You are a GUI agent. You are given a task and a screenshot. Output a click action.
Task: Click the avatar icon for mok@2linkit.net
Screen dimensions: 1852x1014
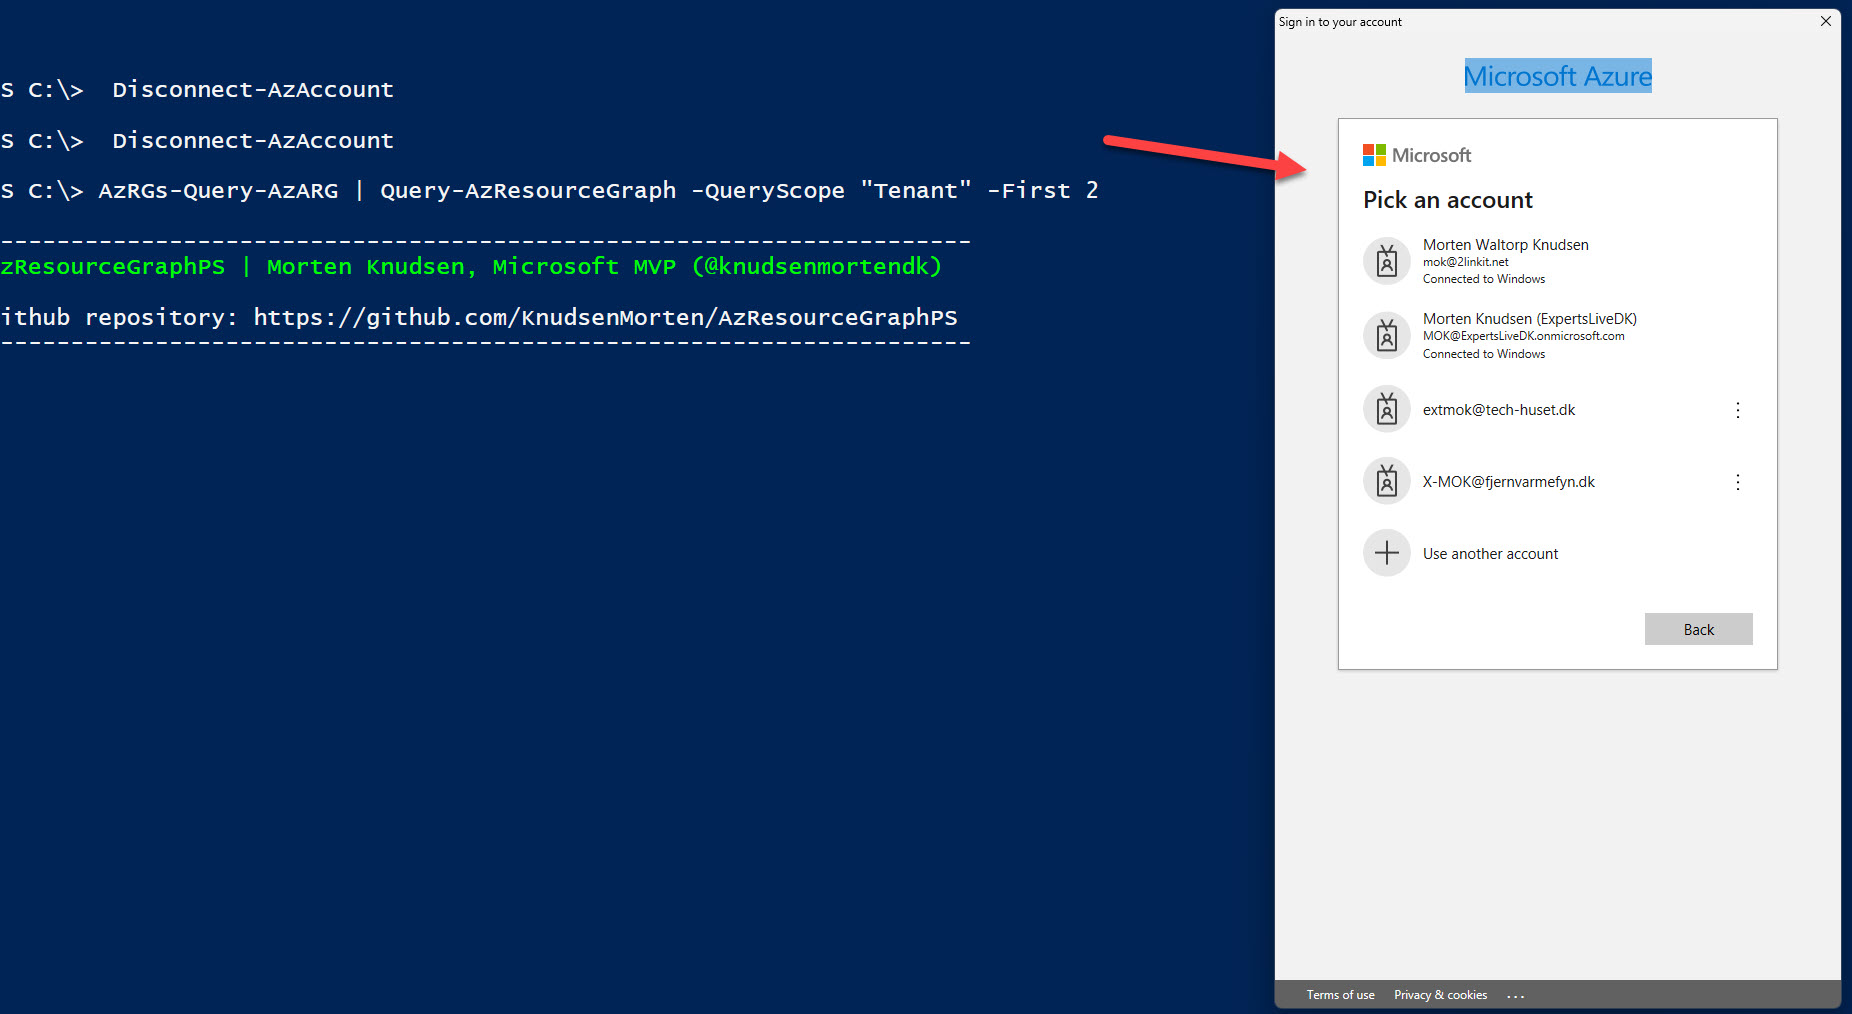click(1387, 261)
